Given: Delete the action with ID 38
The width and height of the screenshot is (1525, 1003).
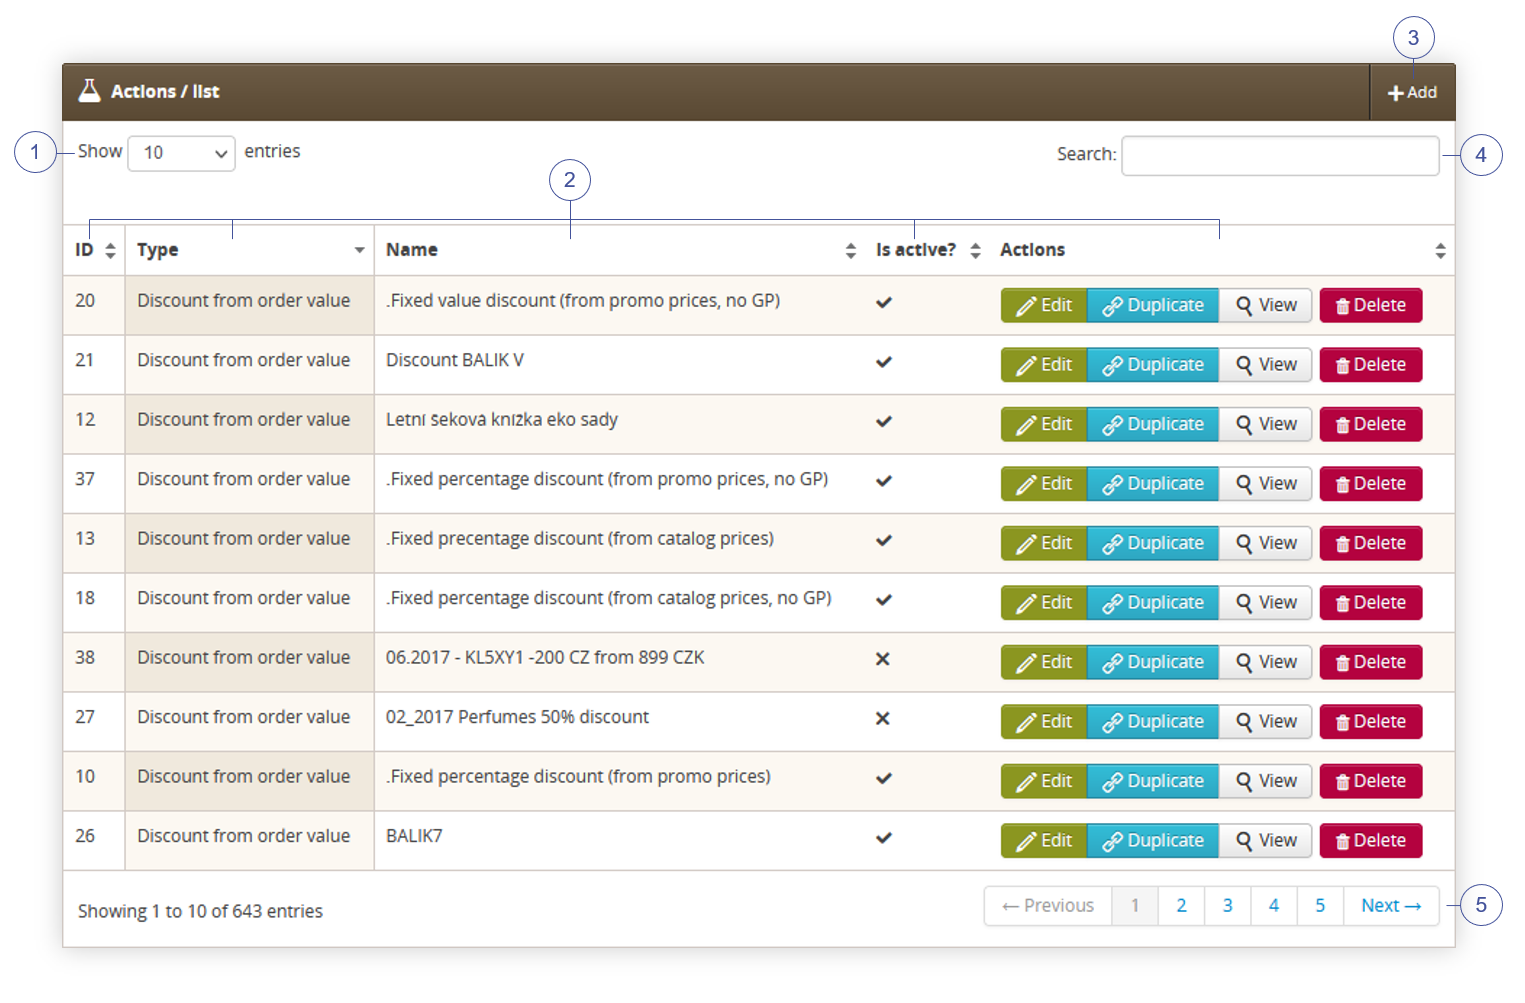Looking at the screenshot, I should 1371,662.
